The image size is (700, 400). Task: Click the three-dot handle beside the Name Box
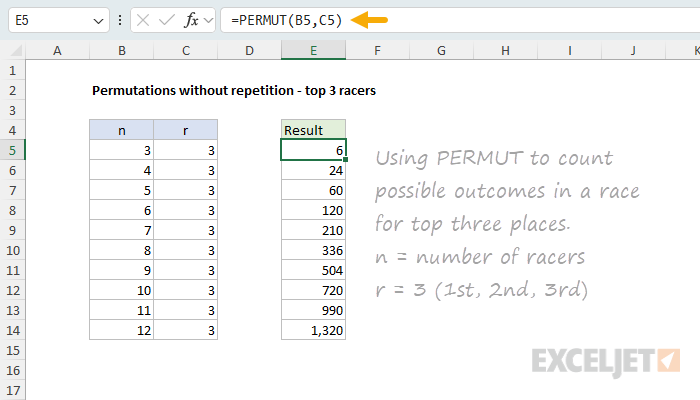click(x=120, y=20)
